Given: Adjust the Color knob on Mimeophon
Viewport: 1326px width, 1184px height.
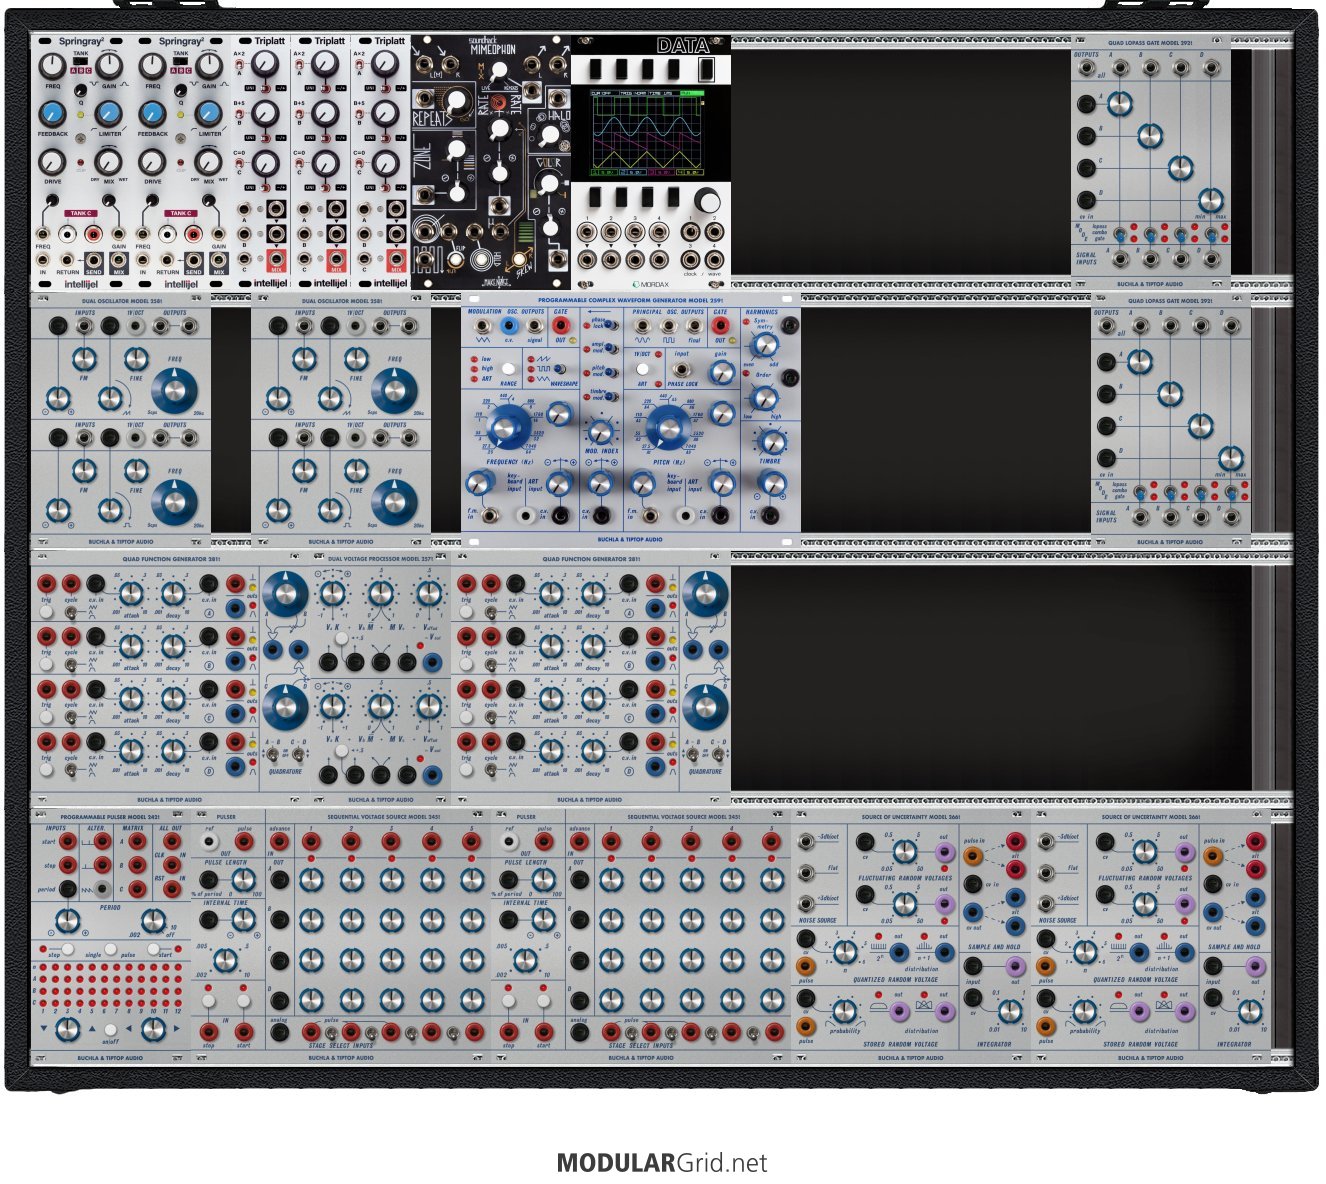Looking at the screenshot, I should point(549,183).
